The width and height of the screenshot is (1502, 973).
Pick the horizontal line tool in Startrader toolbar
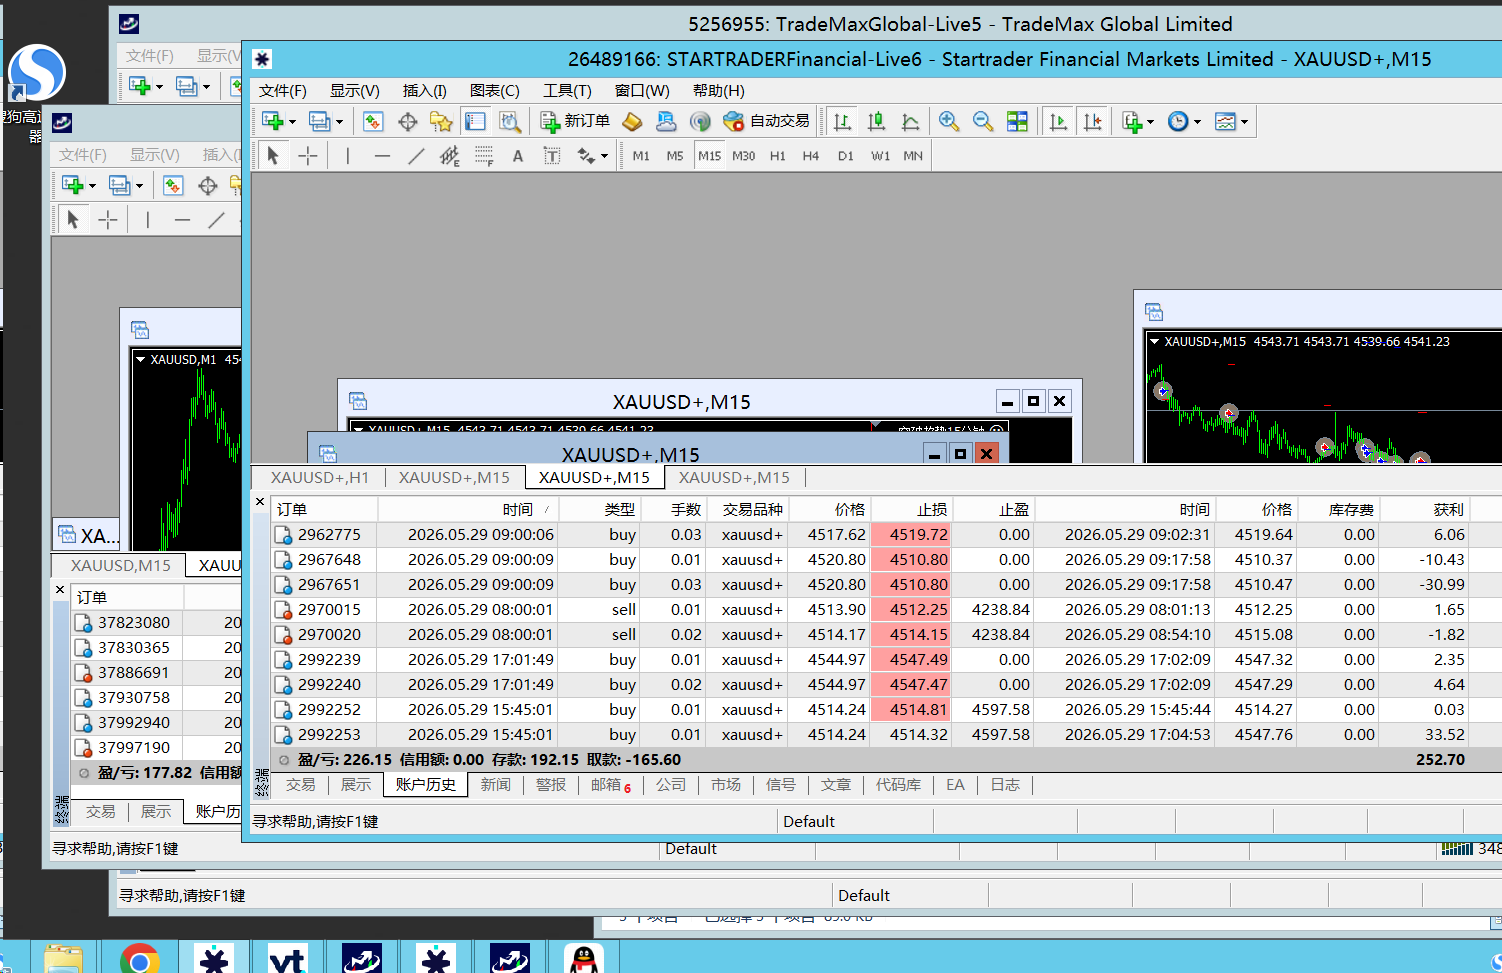pyautogui.click(x=382, y=155)
